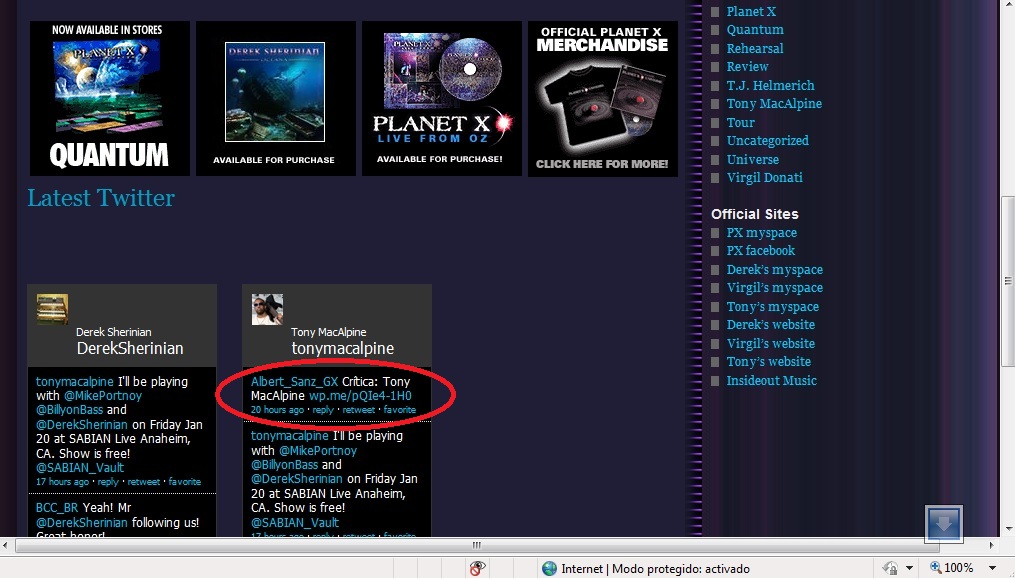Open the Official Planet X Merchandise banner
This screenshot has height=579, width=1015.
click(x=603, y=98)
